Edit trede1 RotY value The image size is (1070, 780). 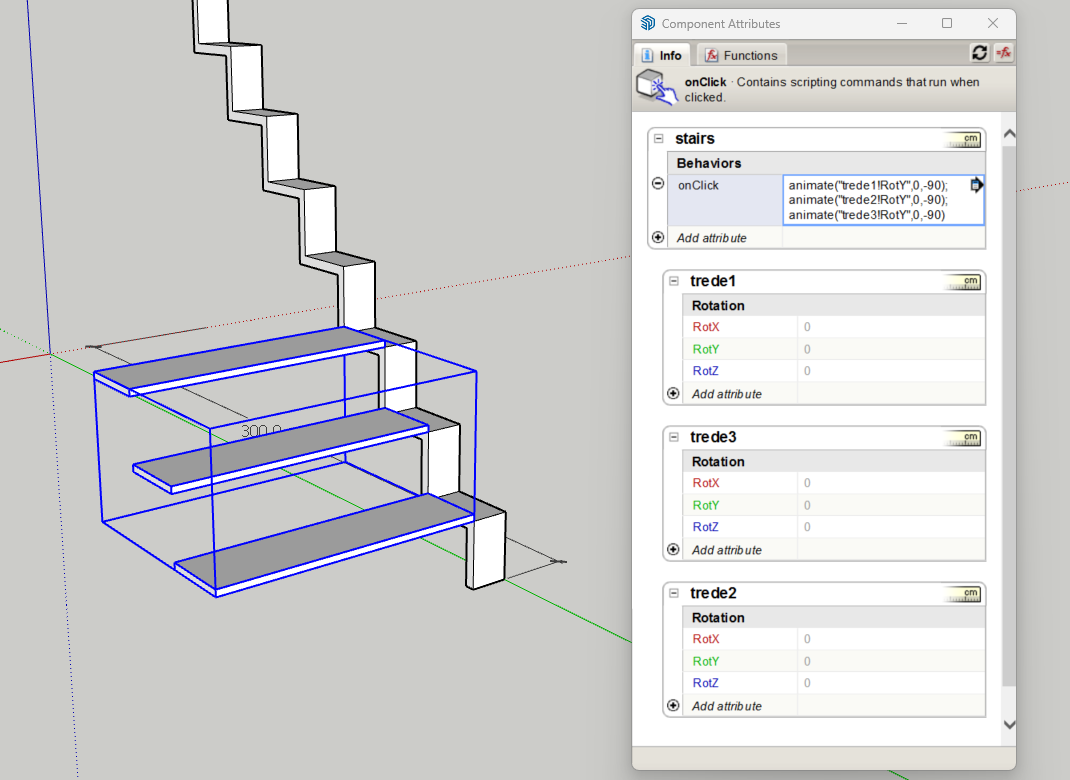pos(891,349)
